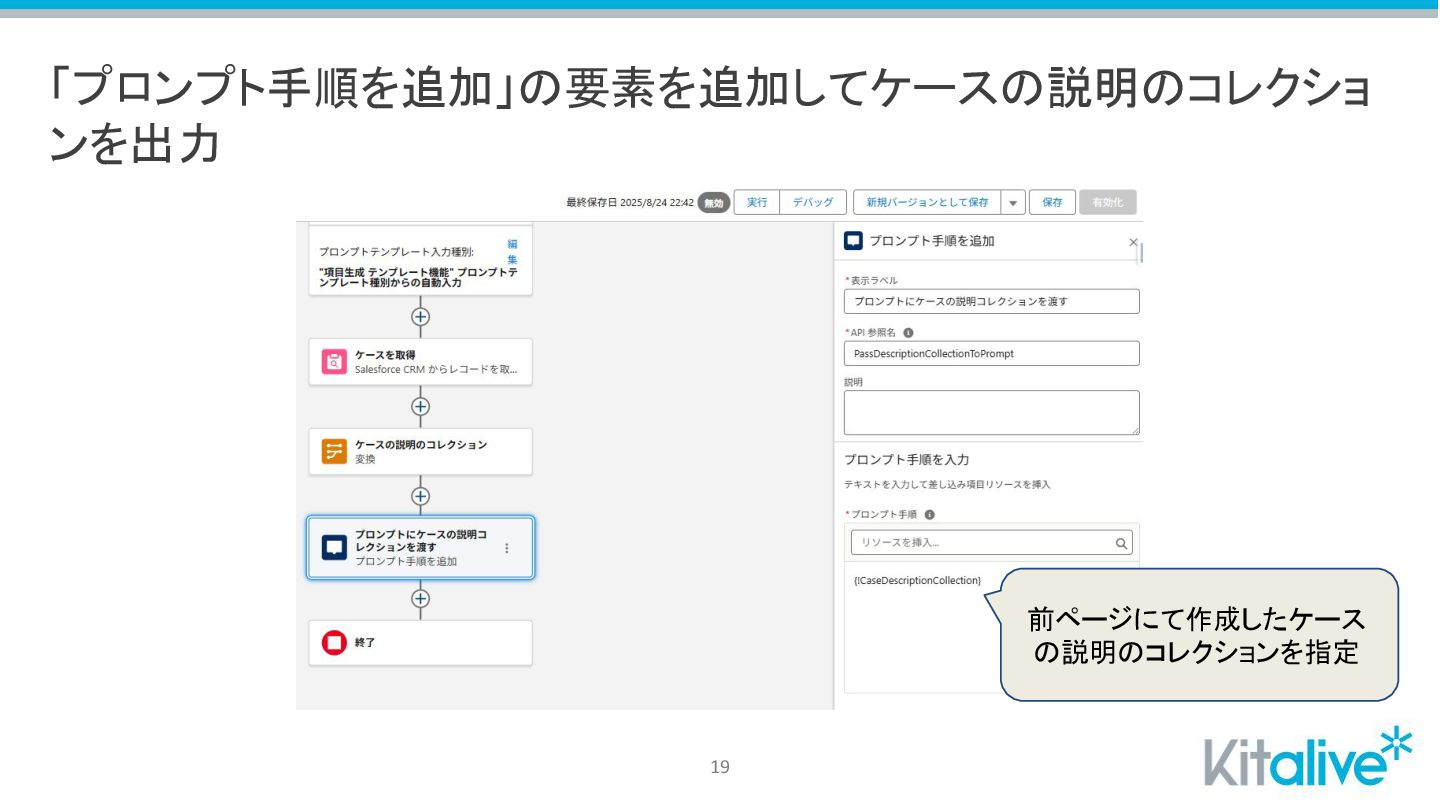Viewport: 1440px width, 810px height.
Task: Click the 保存 (Save) button
Action: click(x=1052, y=202)
